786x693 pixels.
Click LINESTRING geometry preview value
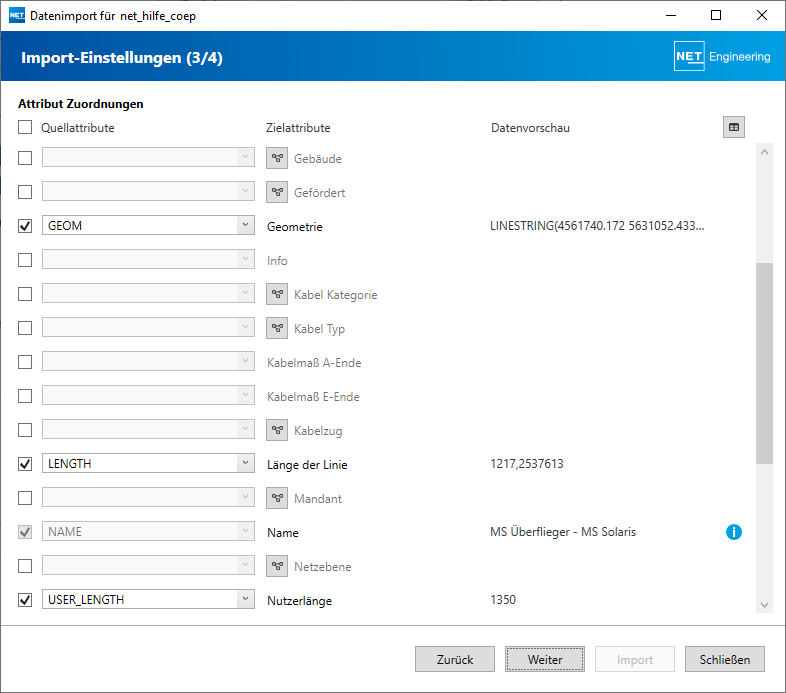pos(597,226)
